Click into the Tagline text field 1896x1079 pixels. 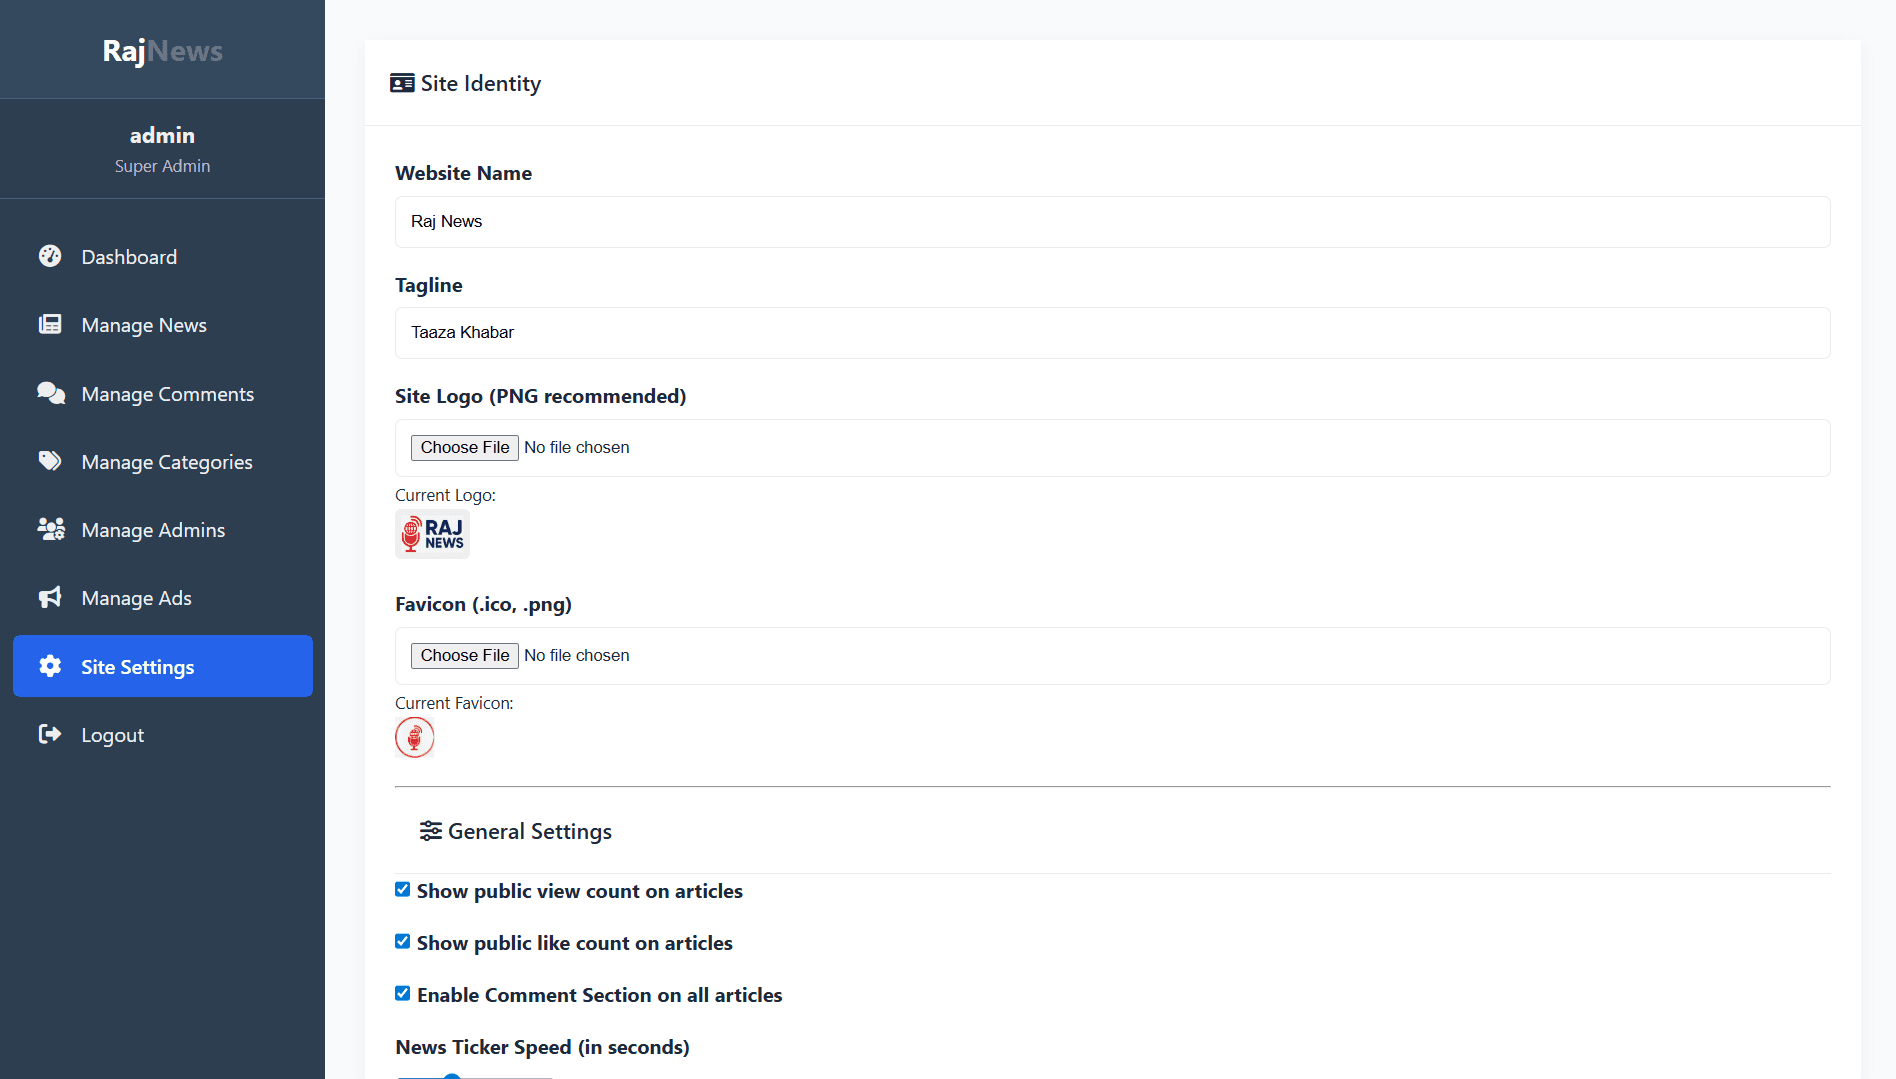click(1112, 333)
